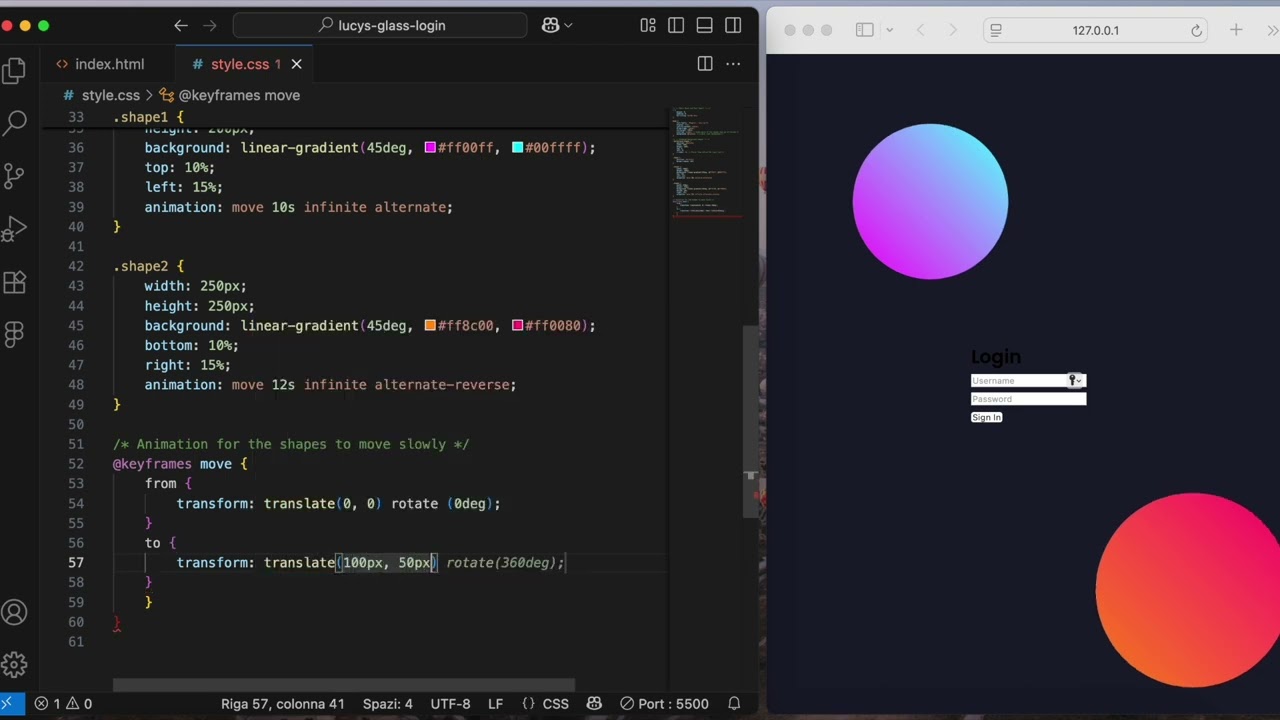Open errors and warnings in status bar

(63, 704)
